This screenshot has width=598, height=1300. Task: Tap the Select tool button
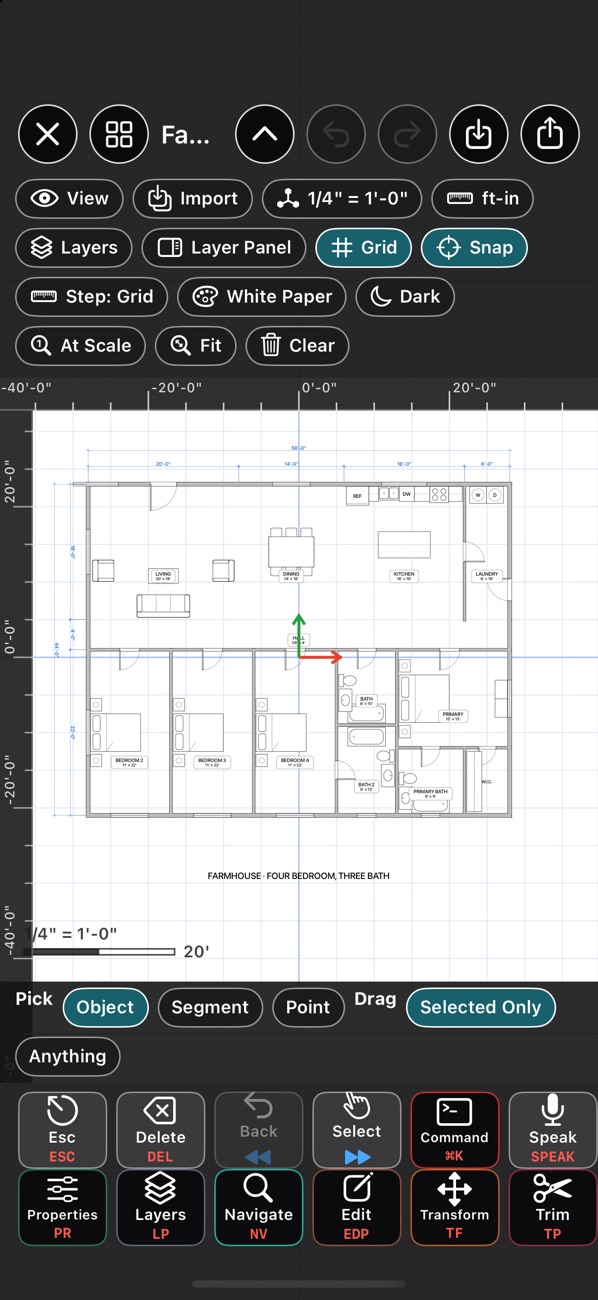coord(356,1130)
